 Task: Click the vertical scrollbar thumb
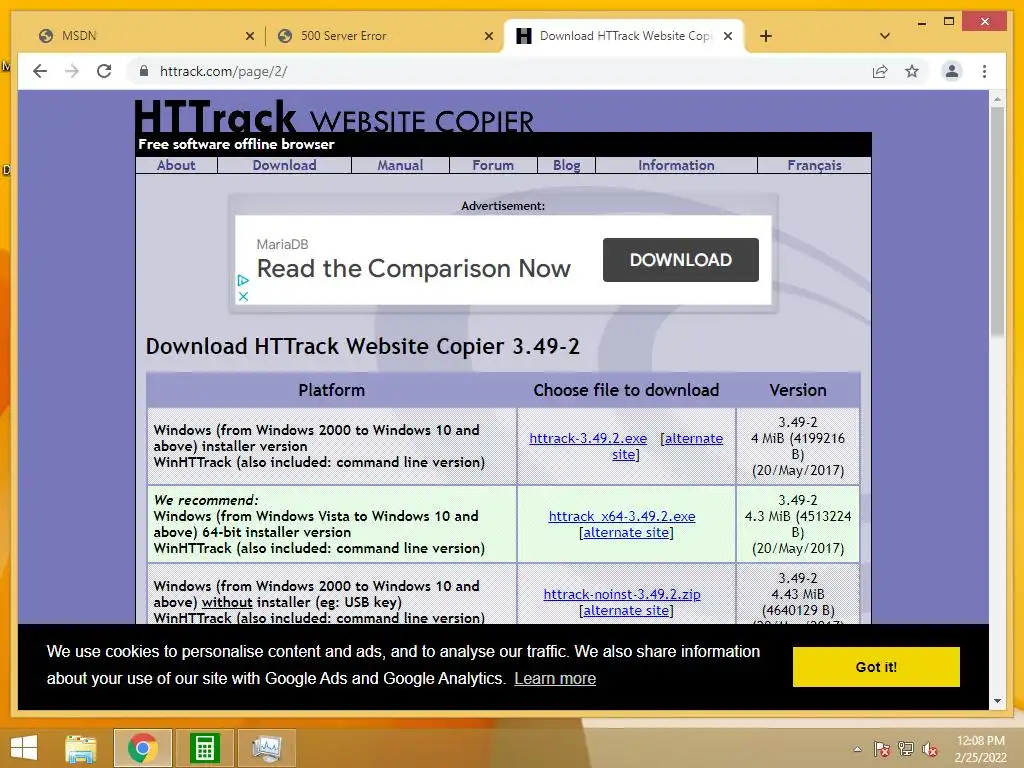point(997,222)
